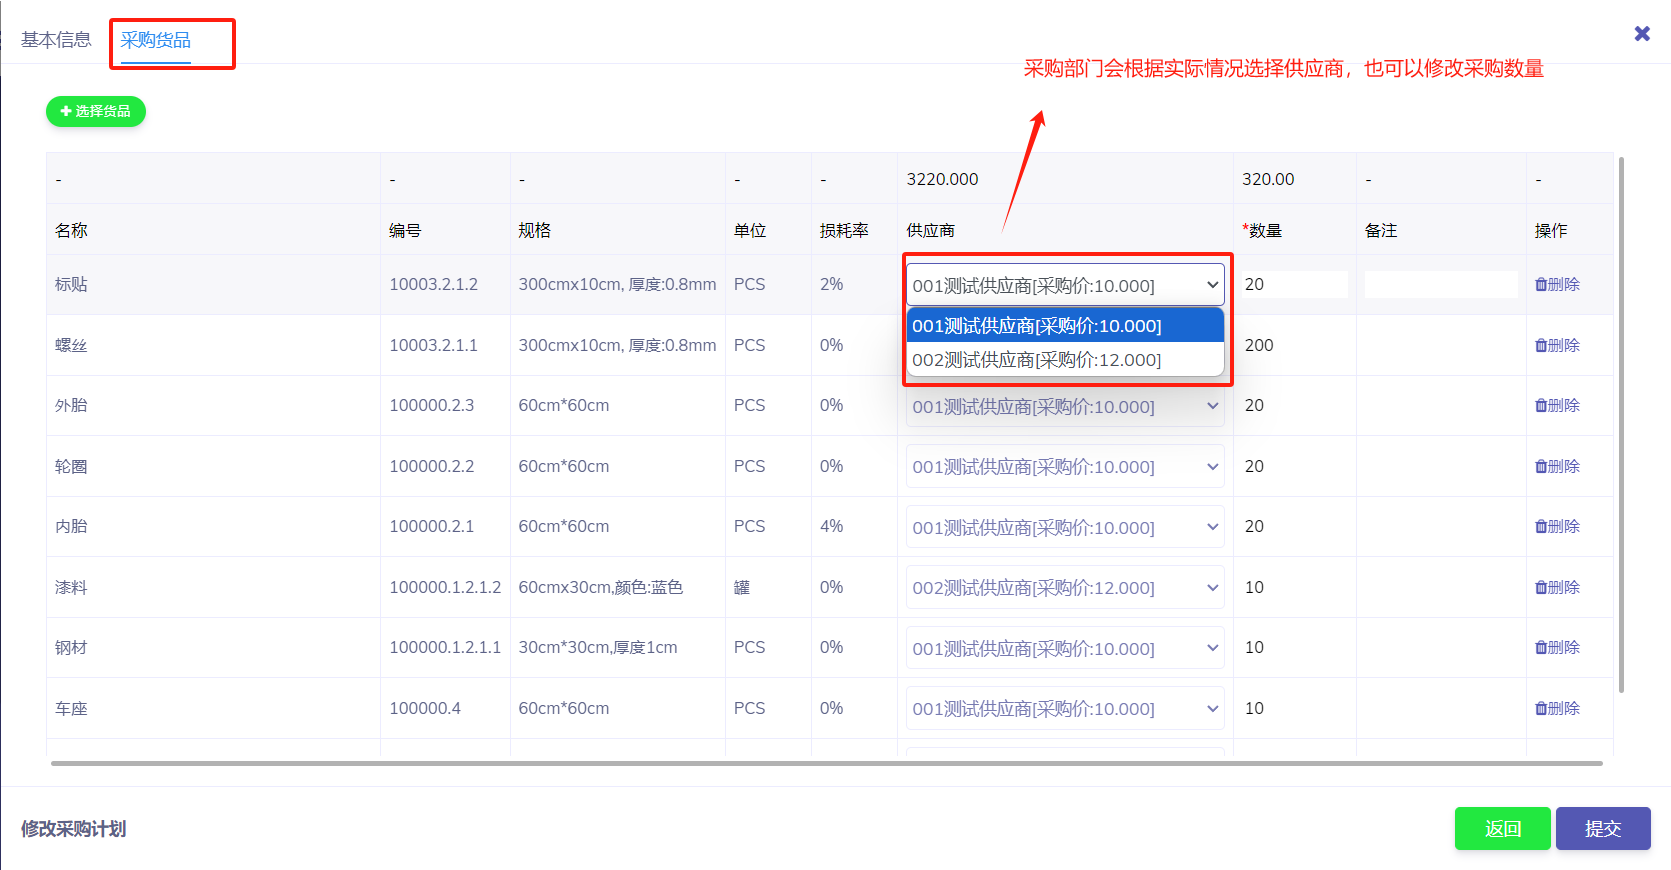The image size is (1671, 870).
Task: Switch to the 基本信息 tab
Action: (x=56, y=40)
